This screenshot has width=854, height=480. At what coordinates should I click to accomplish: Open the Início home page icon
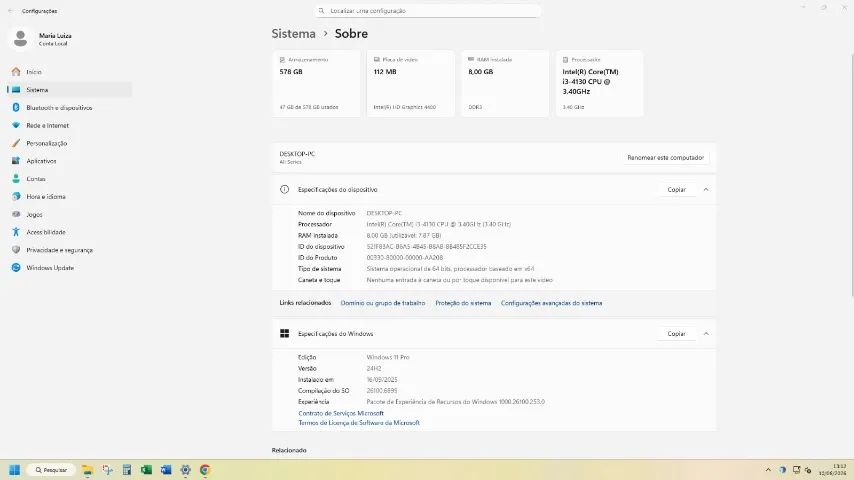[x=16, y=71]
